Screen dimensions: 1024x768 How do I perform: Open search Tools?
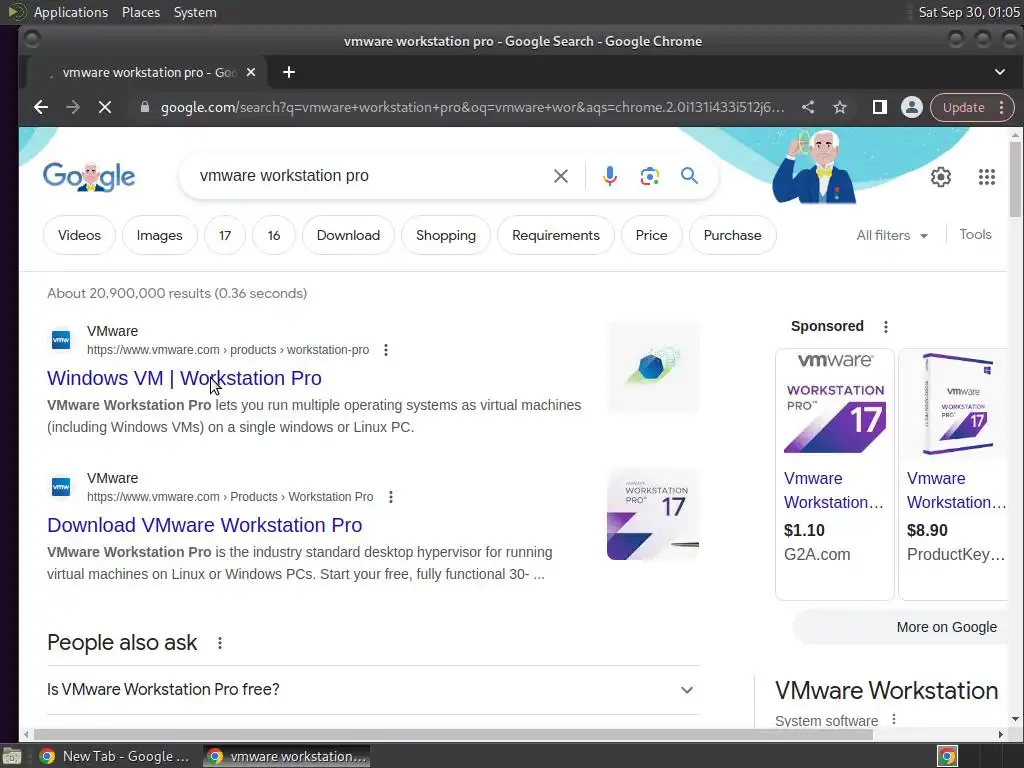(x=975, y=234)
